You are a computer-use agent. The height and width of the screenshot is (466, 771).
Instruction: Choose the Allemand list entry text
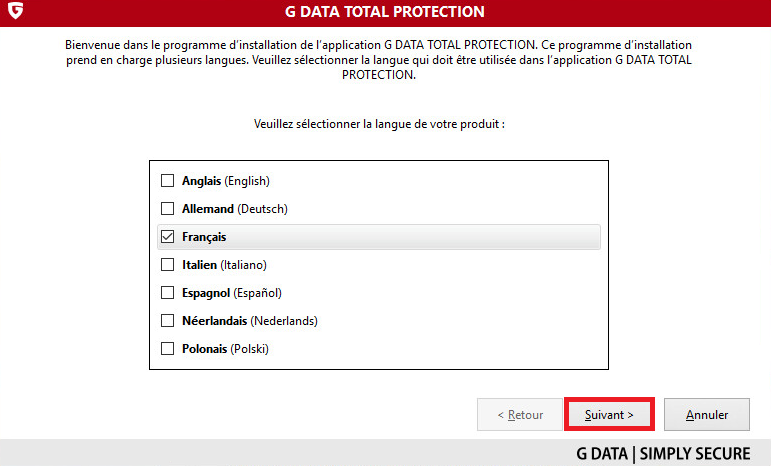point(208,209)
